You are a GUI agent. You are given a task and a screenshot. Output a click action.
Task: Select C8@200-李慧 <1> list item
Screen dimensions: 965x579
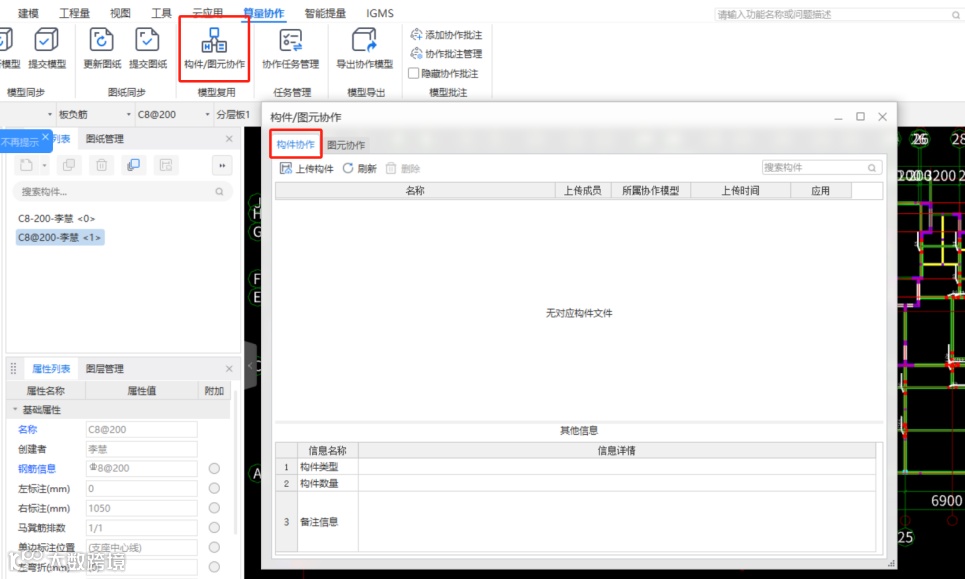tap(60, 238)
